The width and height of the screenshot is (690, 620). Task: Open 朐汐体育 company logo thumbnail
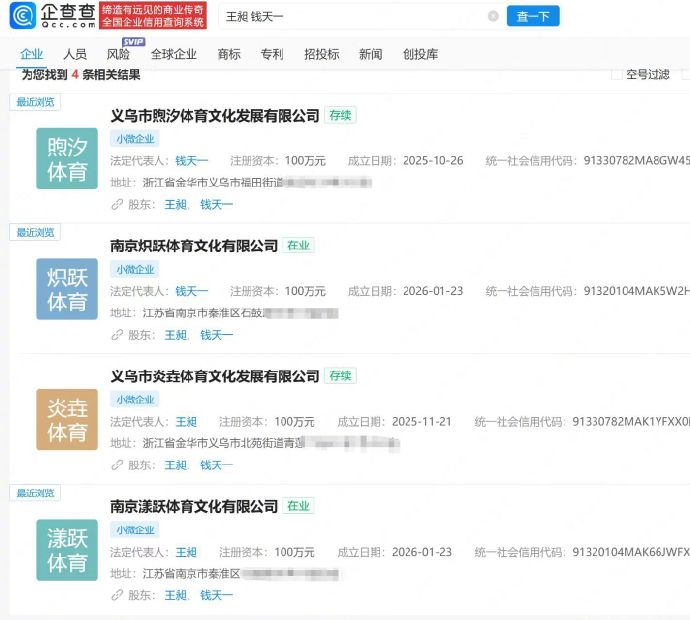(67, 158)
